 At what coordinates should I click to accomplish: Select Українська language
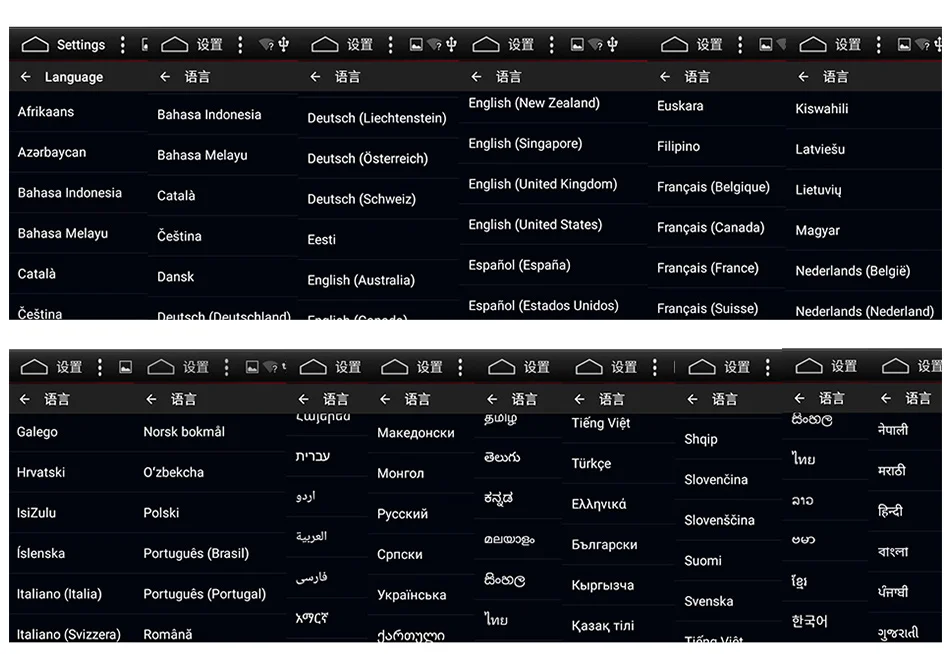coord(412,595)
